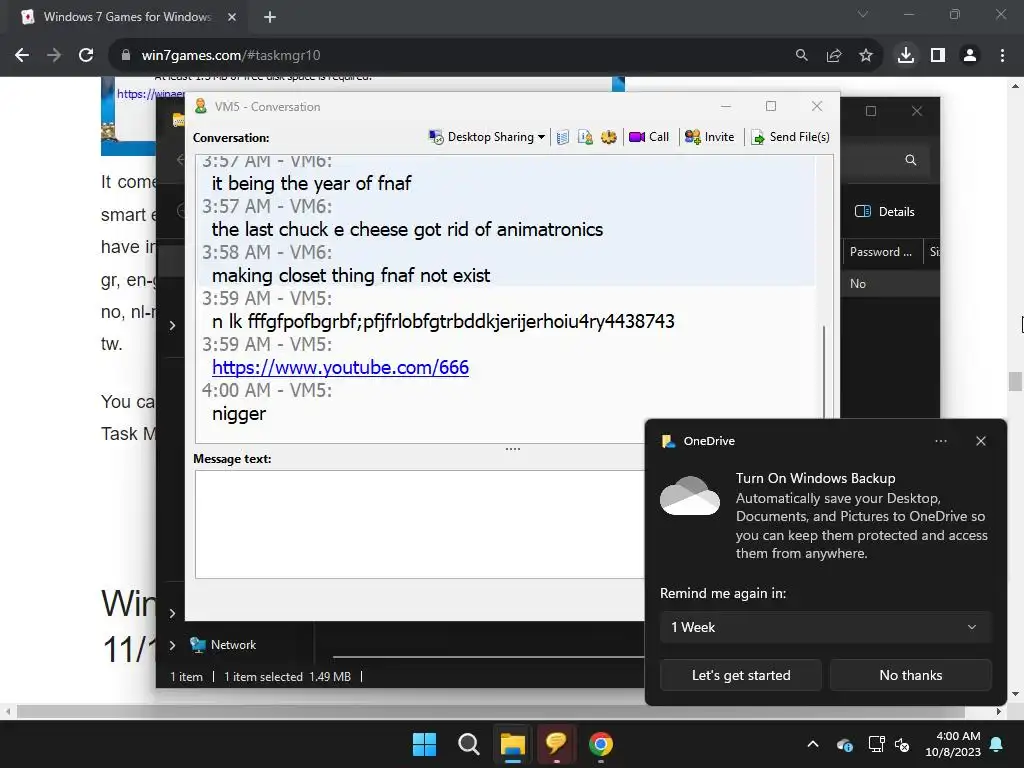Reload the win7games page
The image size is (1024, 768).
pyautogui.click(x=86, y=56)
